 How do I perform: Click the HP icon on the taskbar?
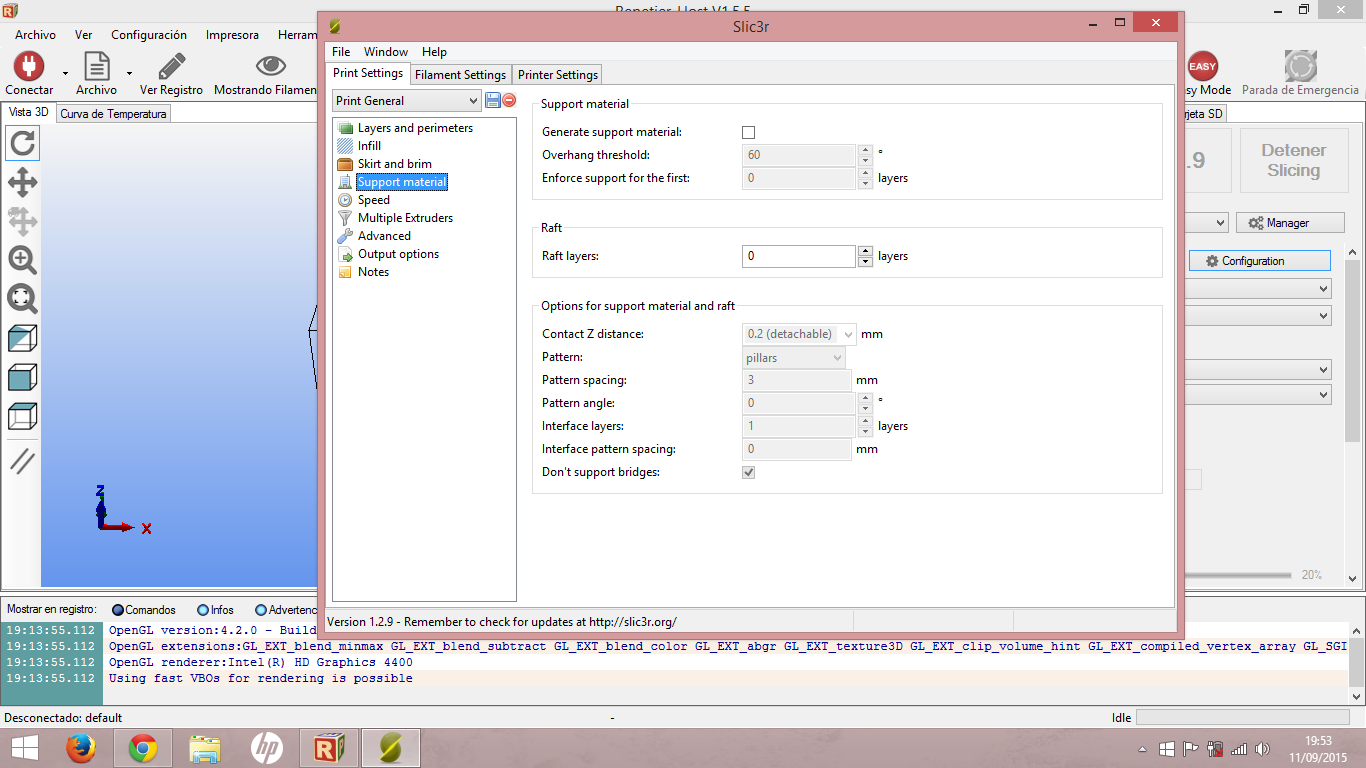click(267, 748)
